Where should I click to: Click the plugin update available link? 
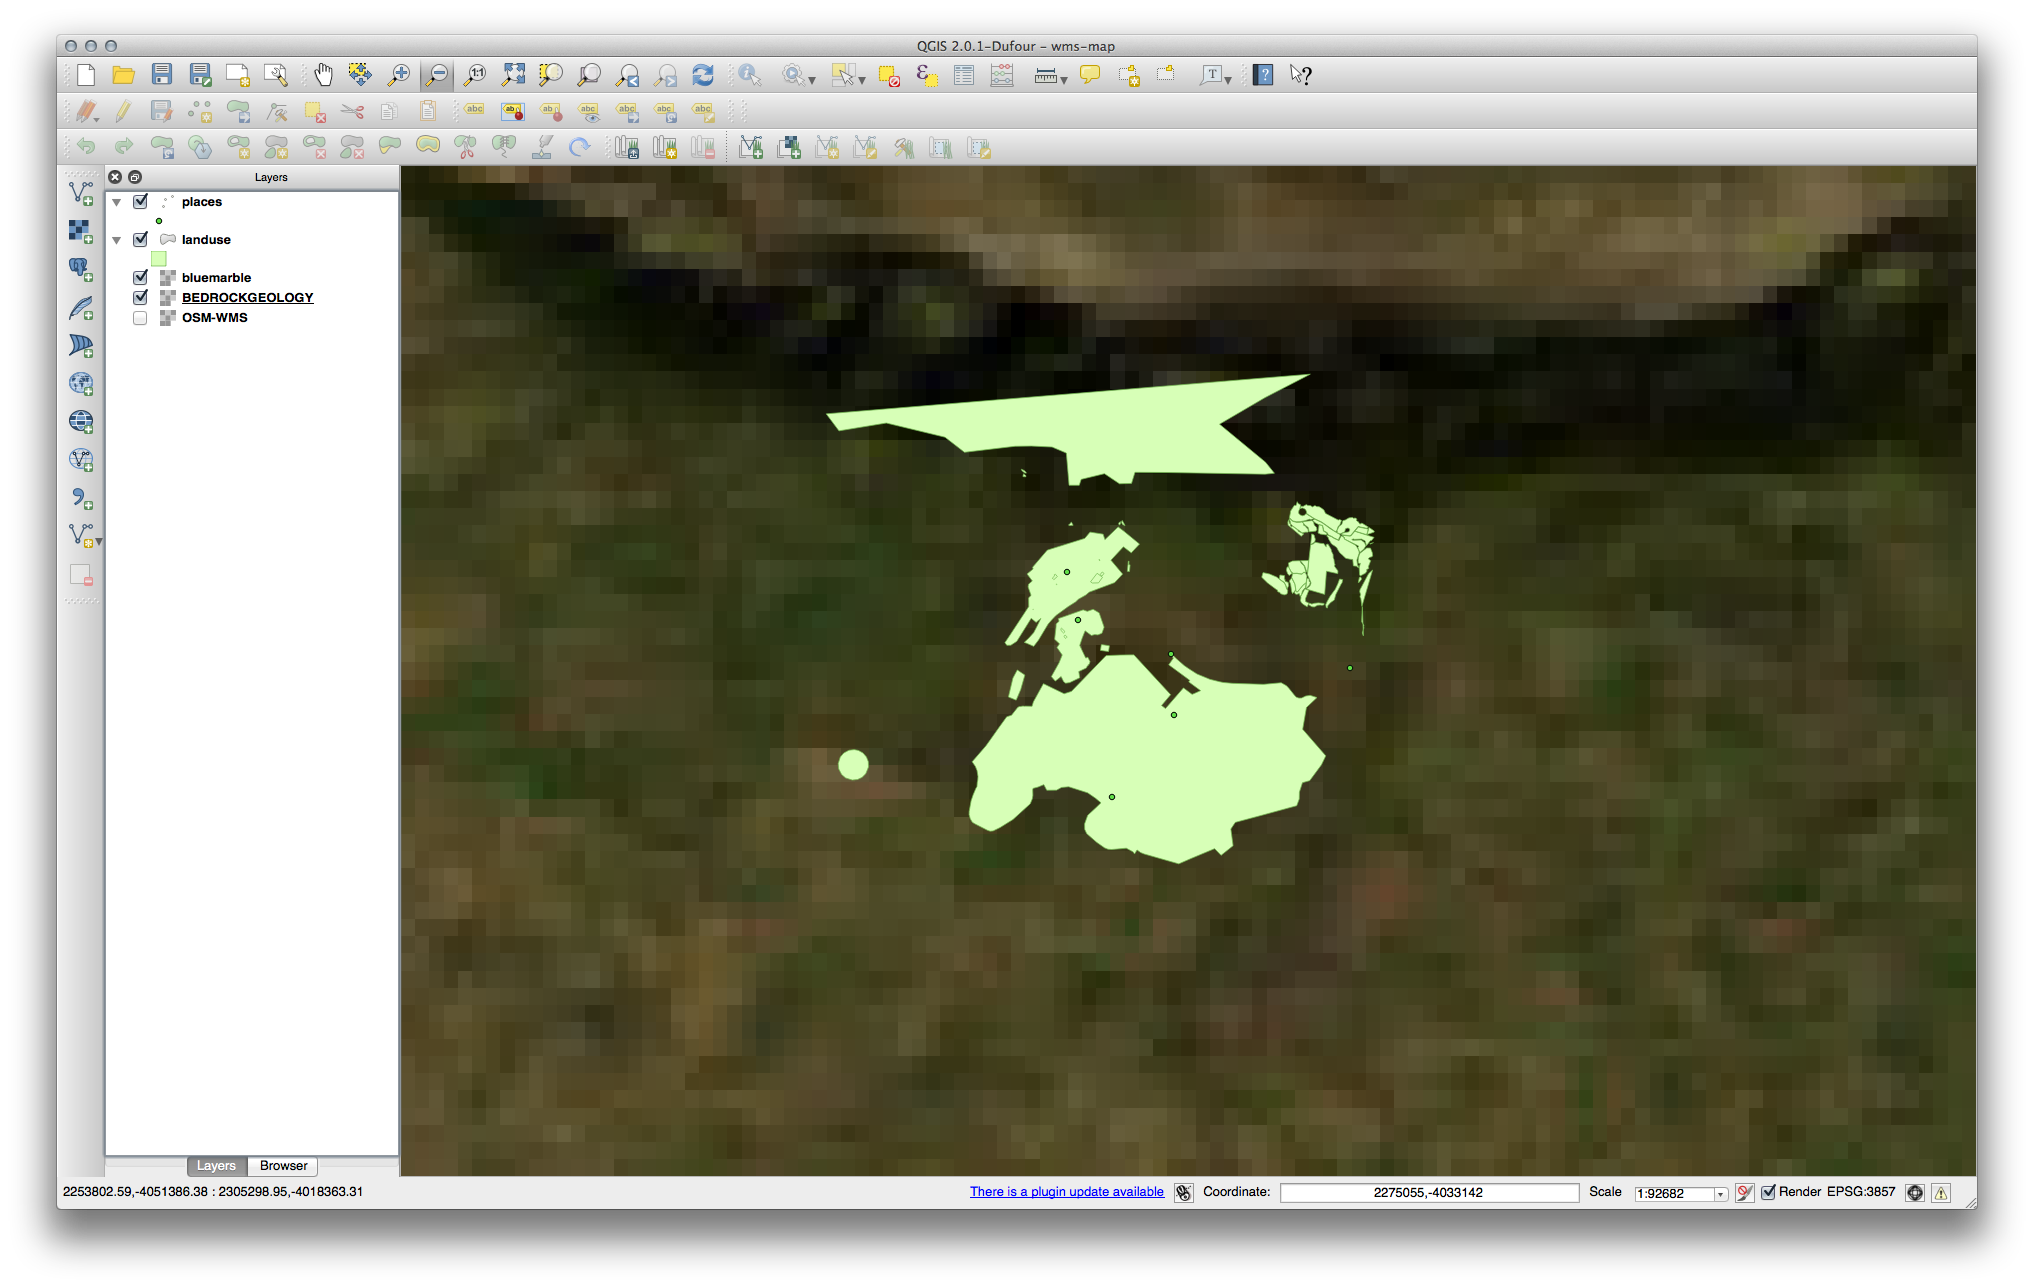(1066, 1192)
